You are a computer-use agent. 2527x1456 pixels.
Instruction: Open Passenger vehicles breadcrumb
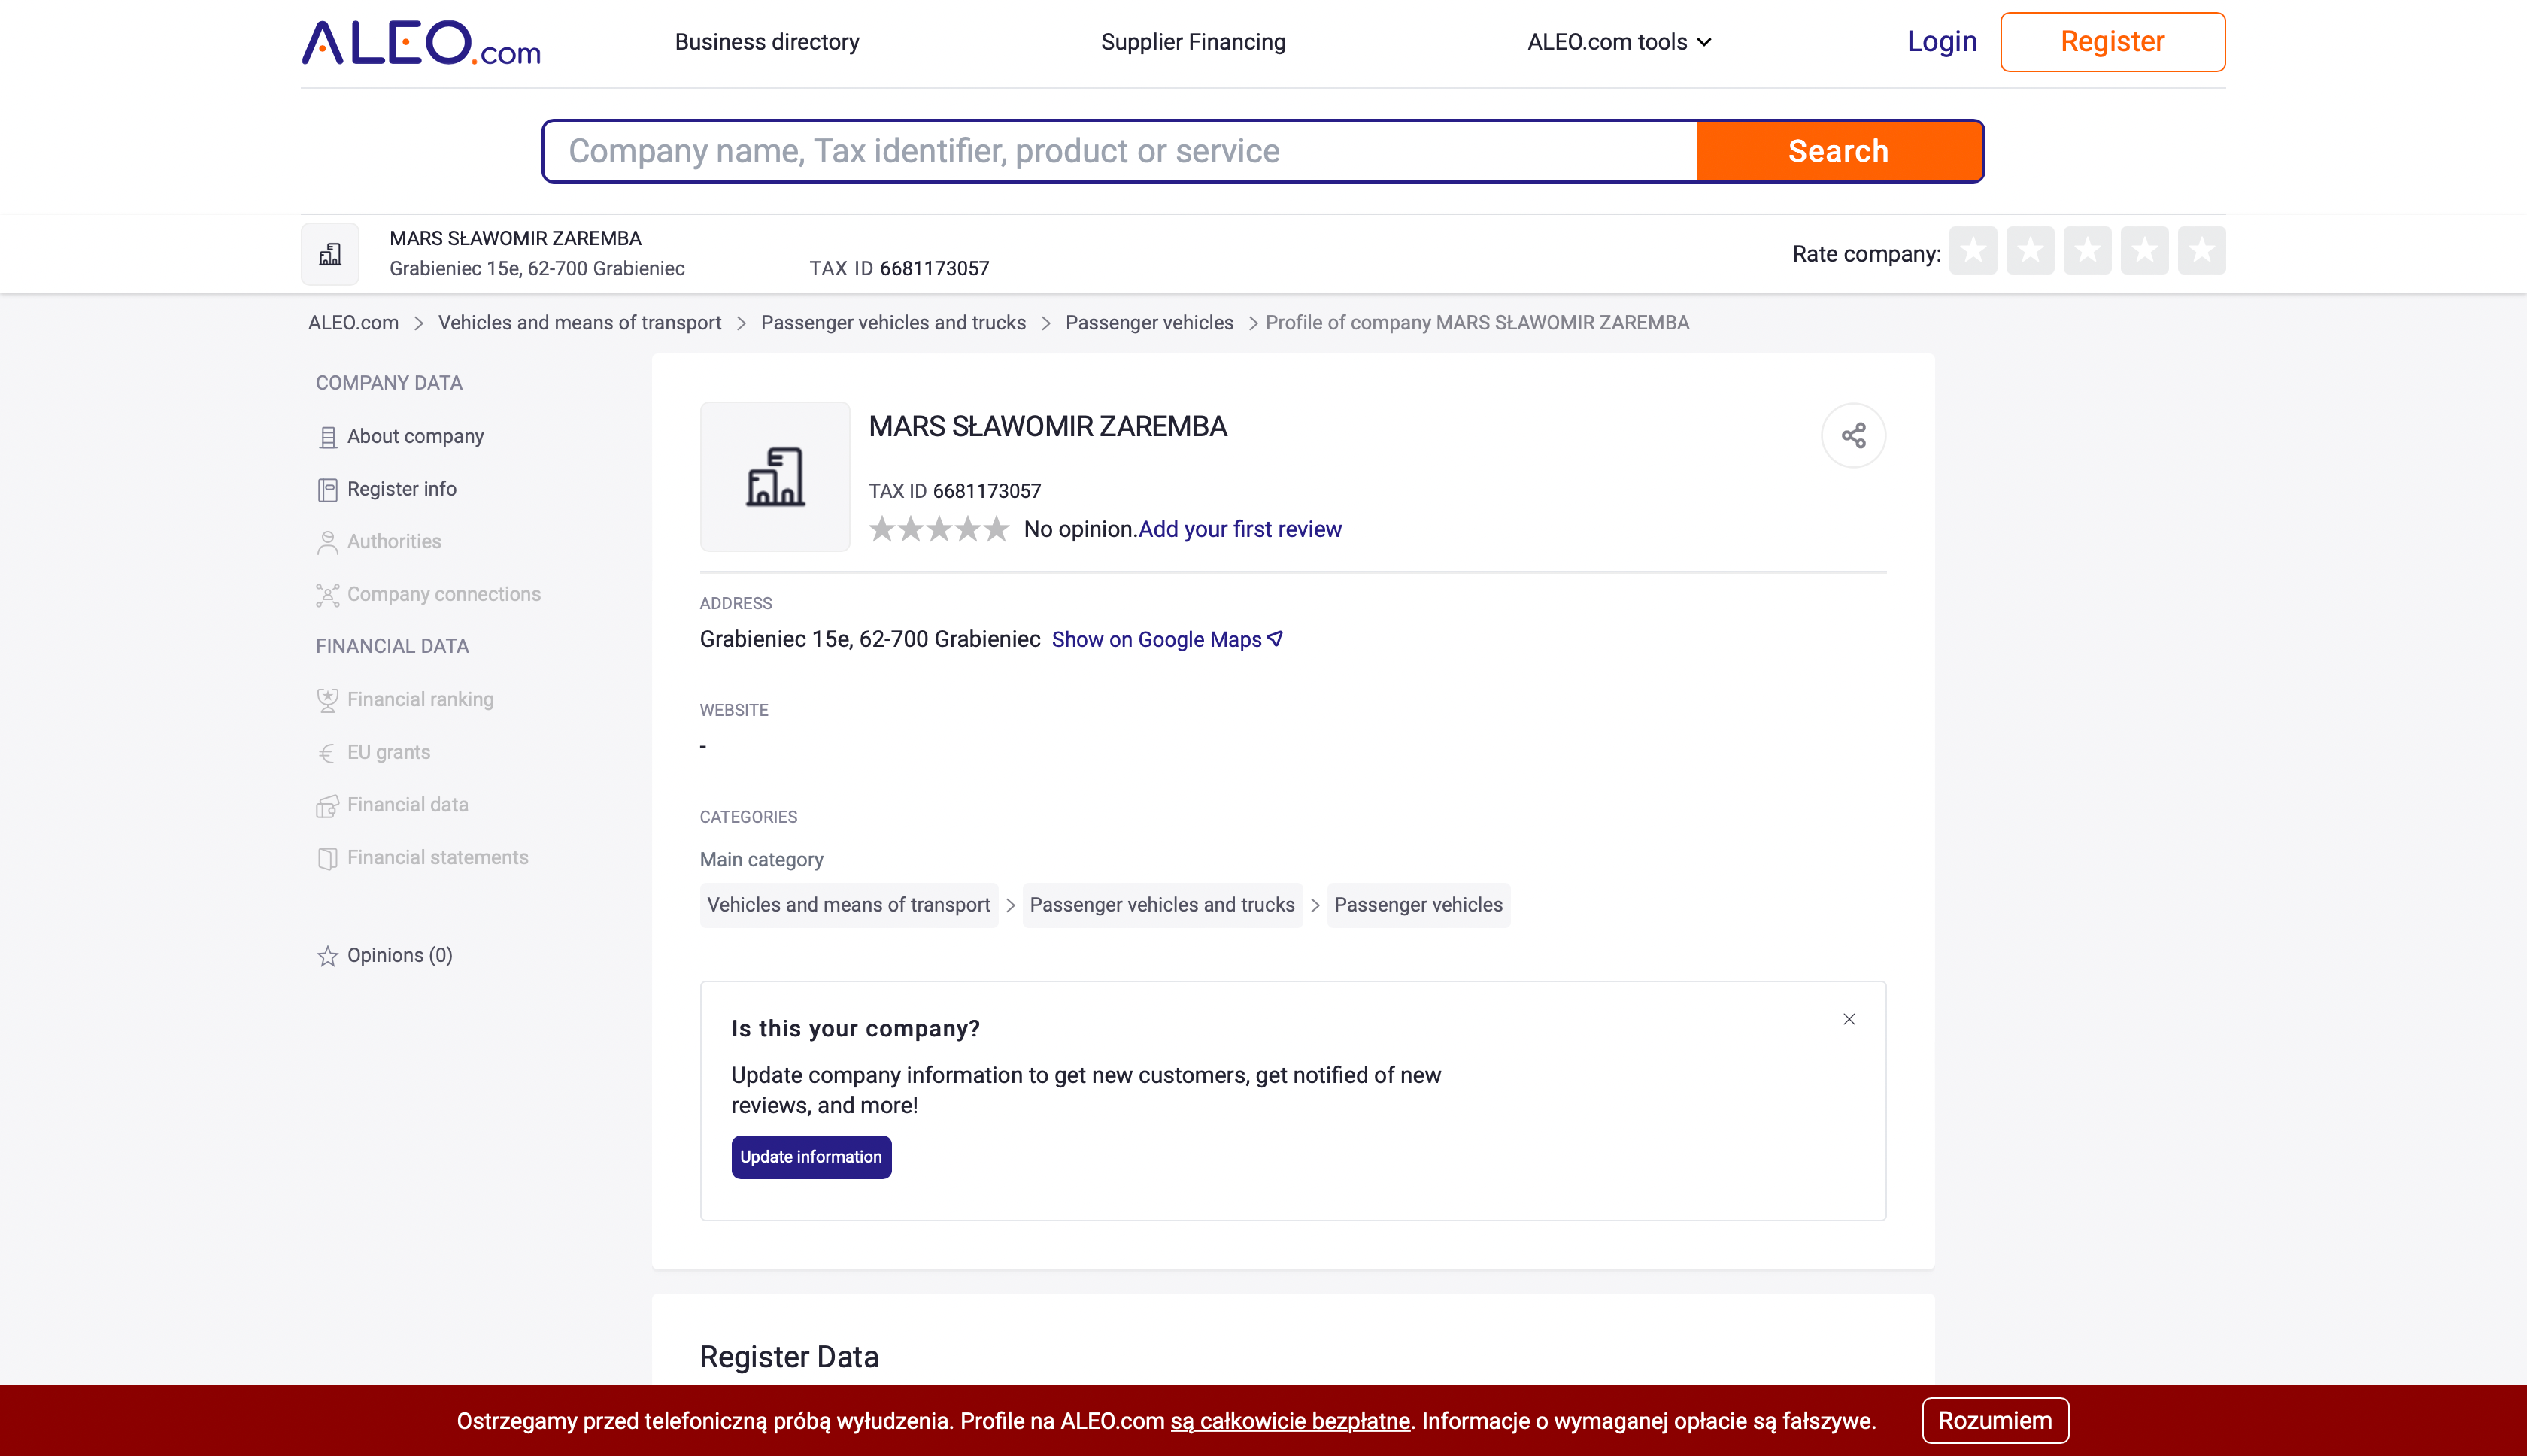(x=1149, y=323)
